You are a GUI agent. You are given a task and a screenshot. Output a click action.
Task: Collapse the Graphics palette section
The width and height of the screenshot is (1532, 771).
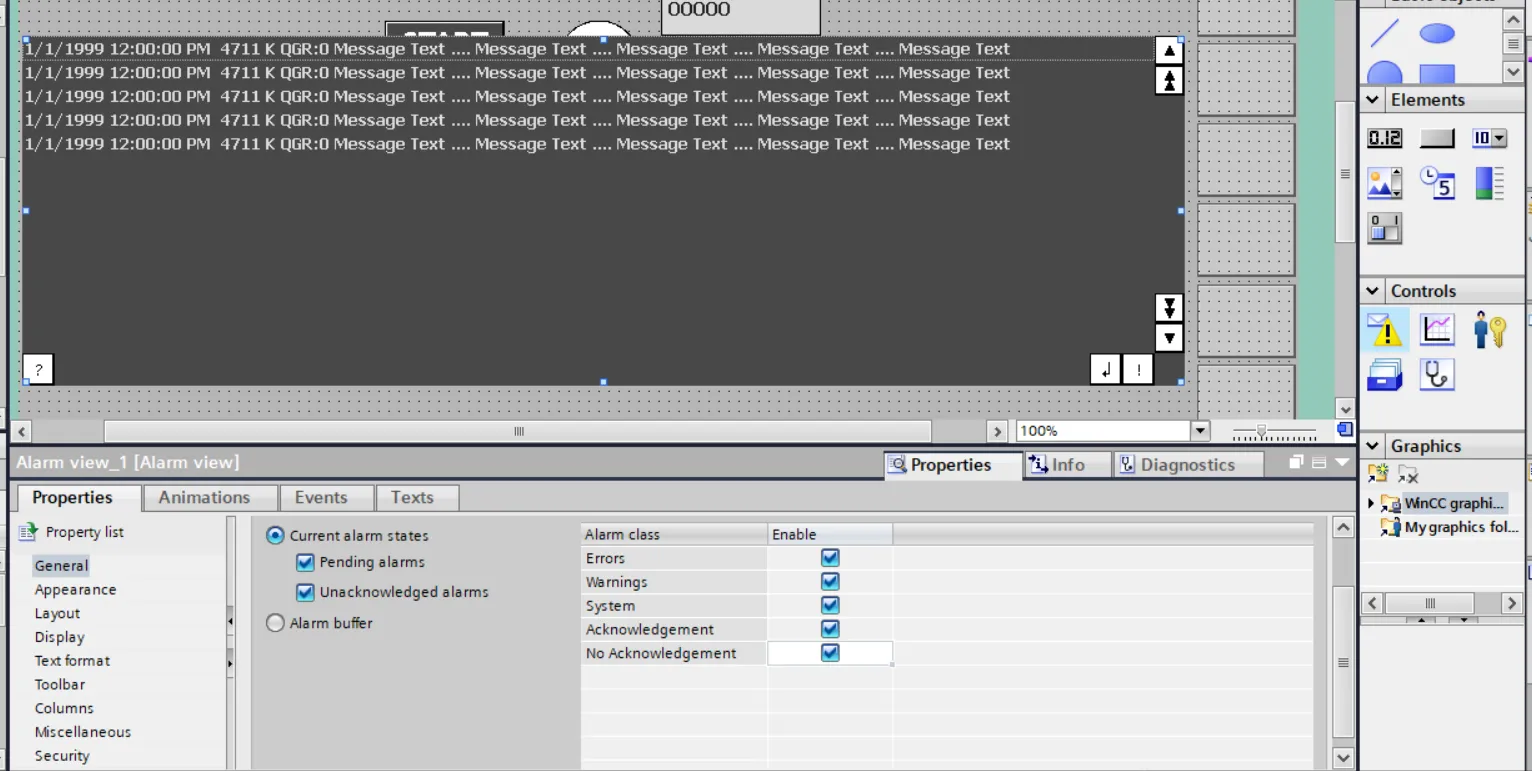(x=1372, y=446)
